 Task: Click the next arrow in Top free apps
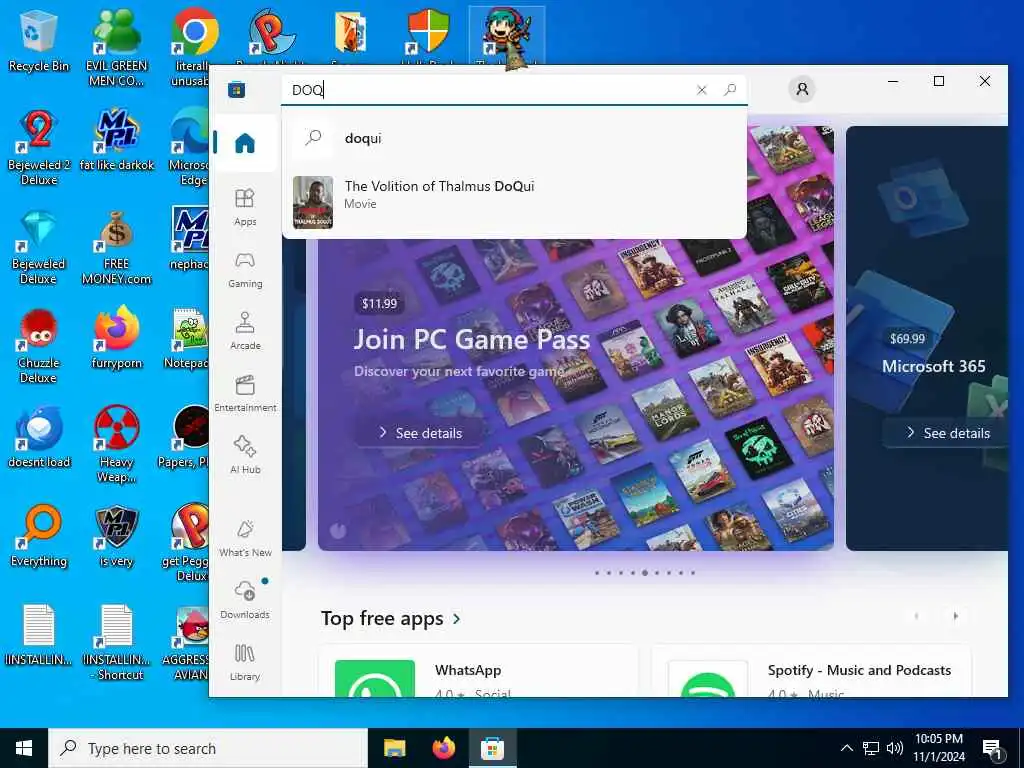pyautogui.click(x=955, y=616)
